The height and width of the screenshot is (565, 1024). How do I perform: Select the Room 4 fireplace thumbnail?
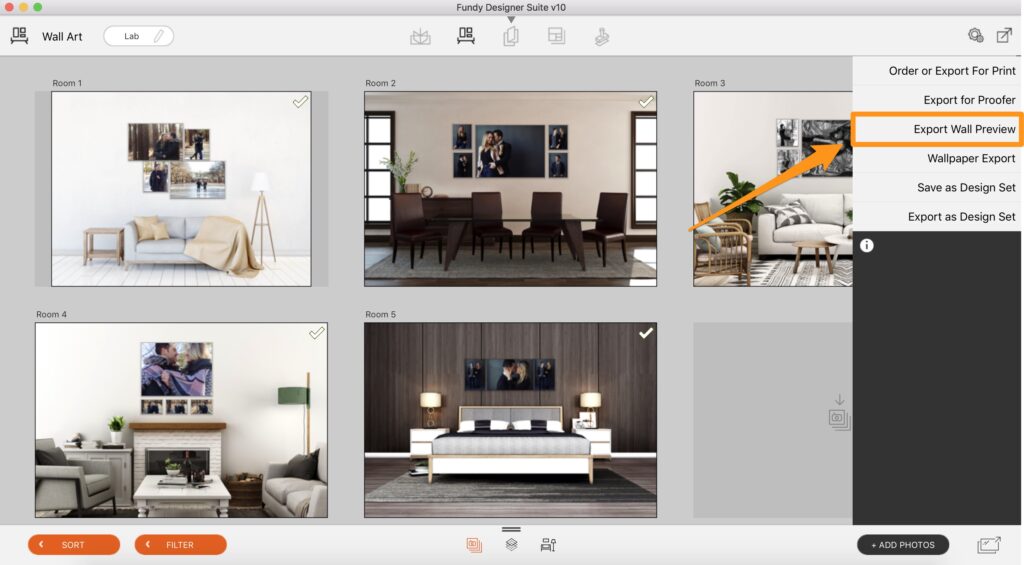pyautogui.click(x=182, y=420)
